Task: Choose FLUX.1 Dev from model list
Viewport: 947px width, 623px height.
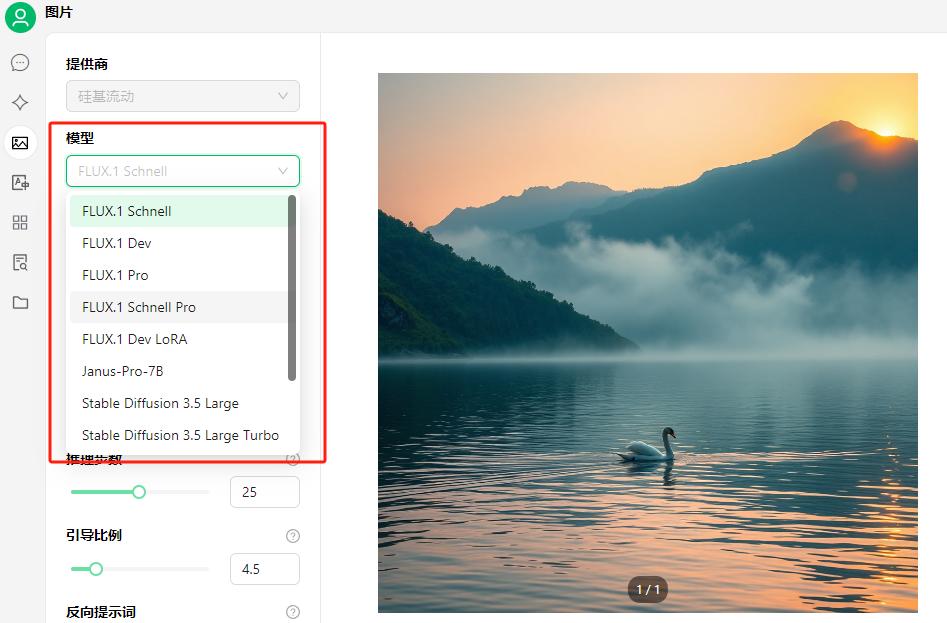Action: (179, 243)
